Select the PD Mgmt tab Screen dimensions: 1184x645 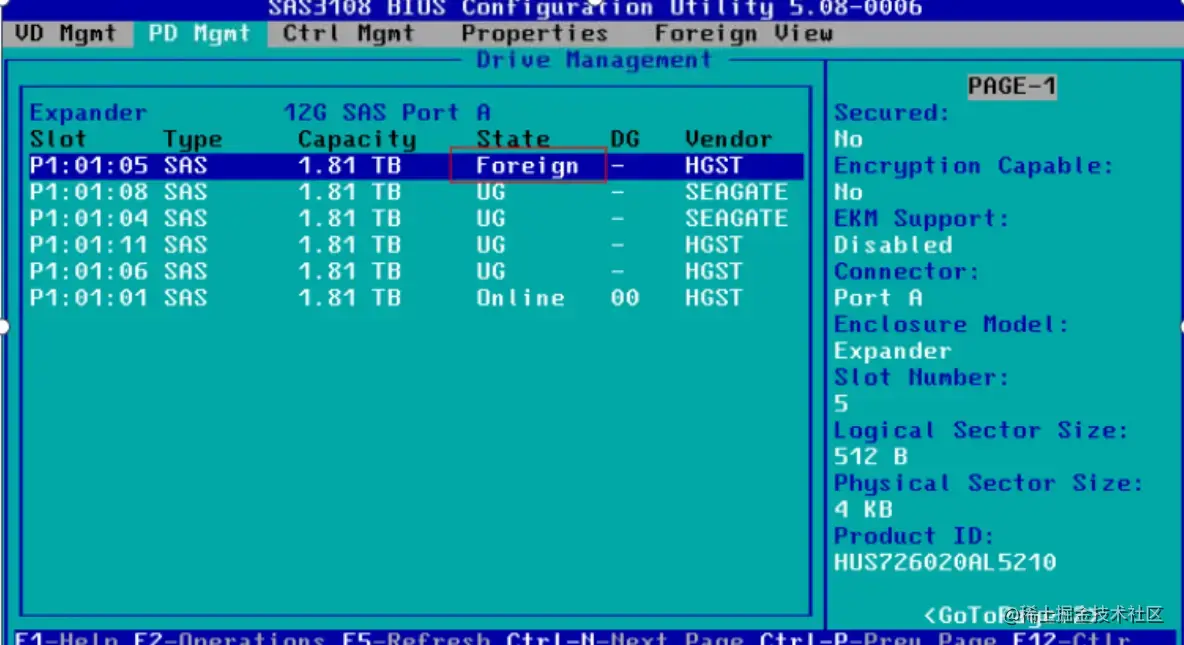(199, 34)
